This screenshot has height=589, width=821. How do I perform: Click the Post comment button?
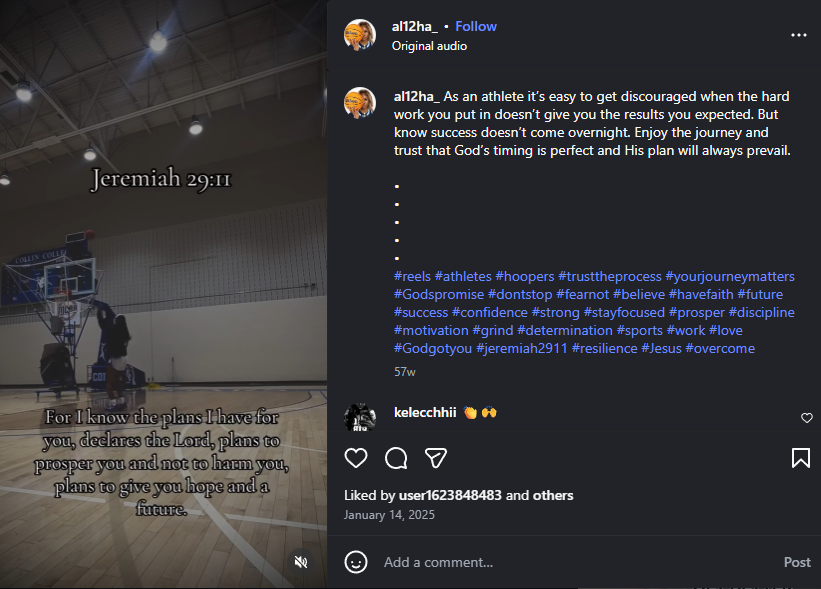pyautogui.click(x=797, y=562)
